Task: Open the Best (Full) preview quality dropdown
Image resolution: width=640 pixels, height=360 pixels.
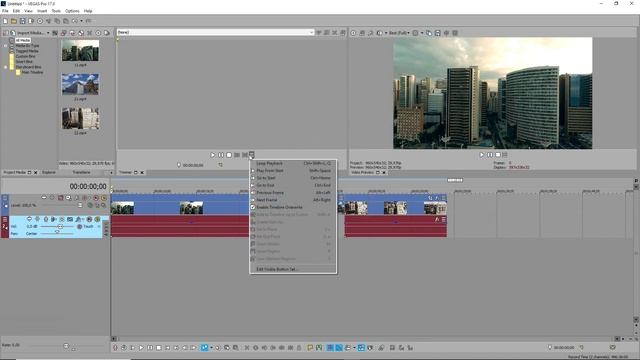Action: coord(399,33)
